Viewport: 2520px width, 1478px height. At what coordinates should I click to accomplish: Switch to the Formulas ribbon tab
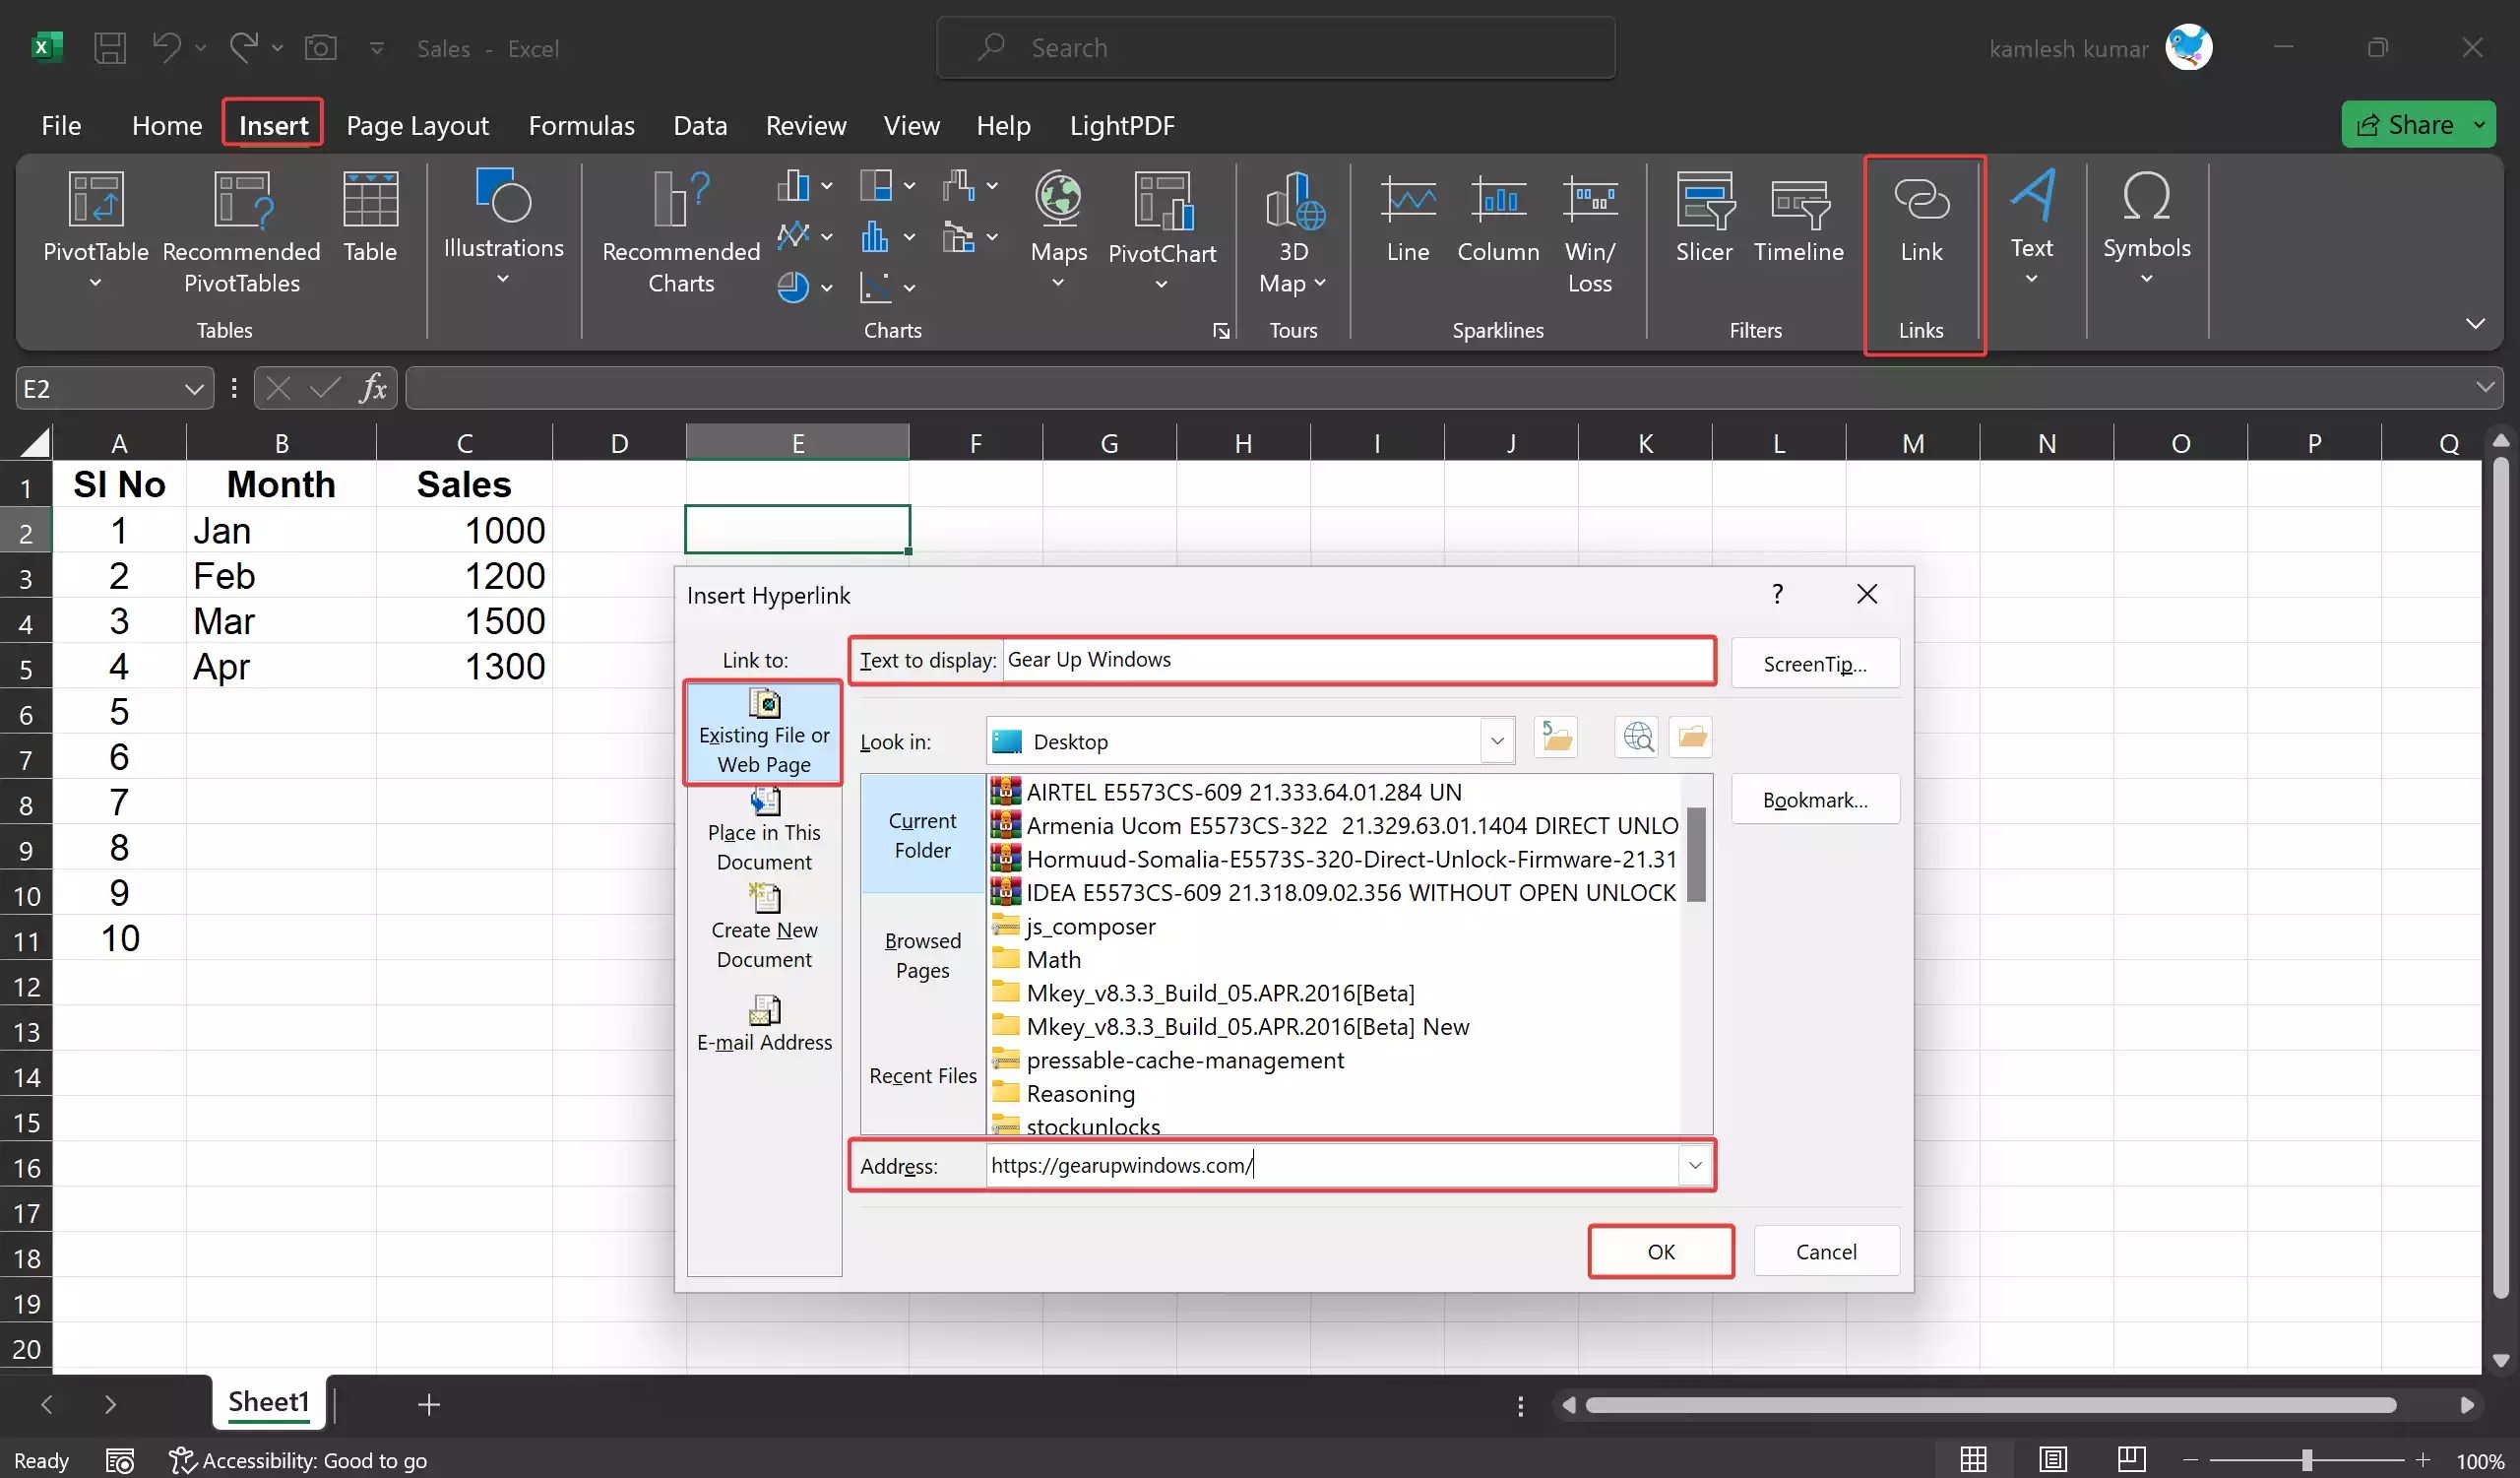pos(582,125)
